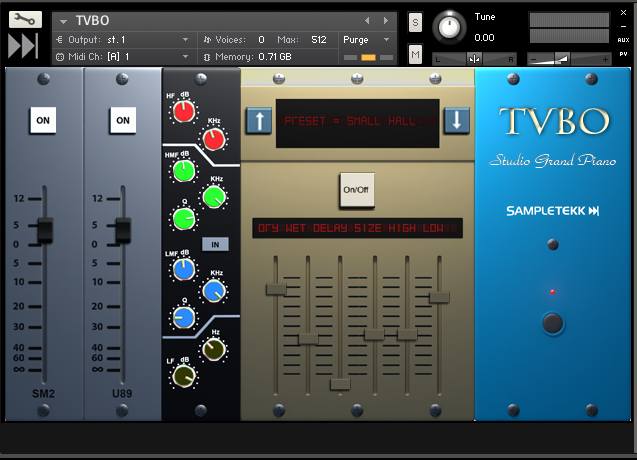
Task: Click the reverb HIGH fader handle
Action: click(407, 334)
